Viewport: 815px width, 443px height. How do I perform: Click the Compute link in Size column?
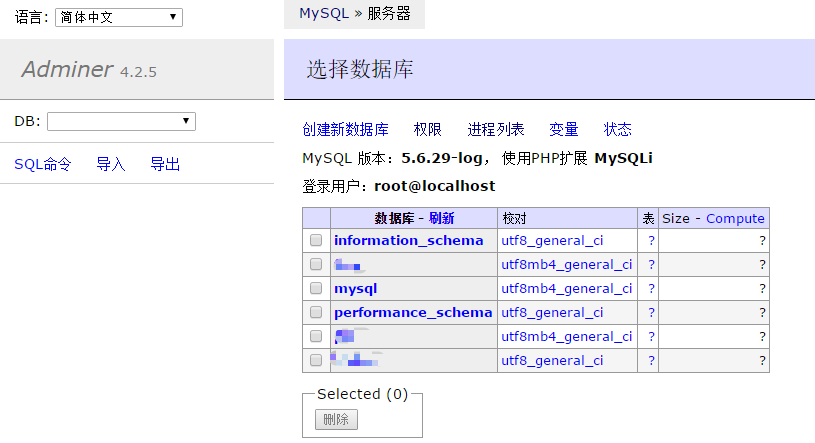[x=735, y=218]
